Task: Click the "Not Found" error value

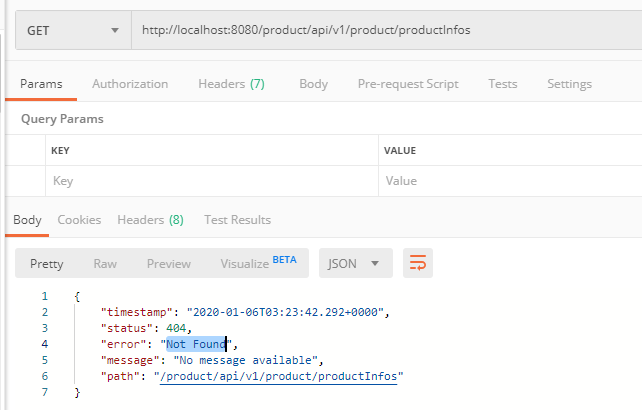Action: point(196,344)
